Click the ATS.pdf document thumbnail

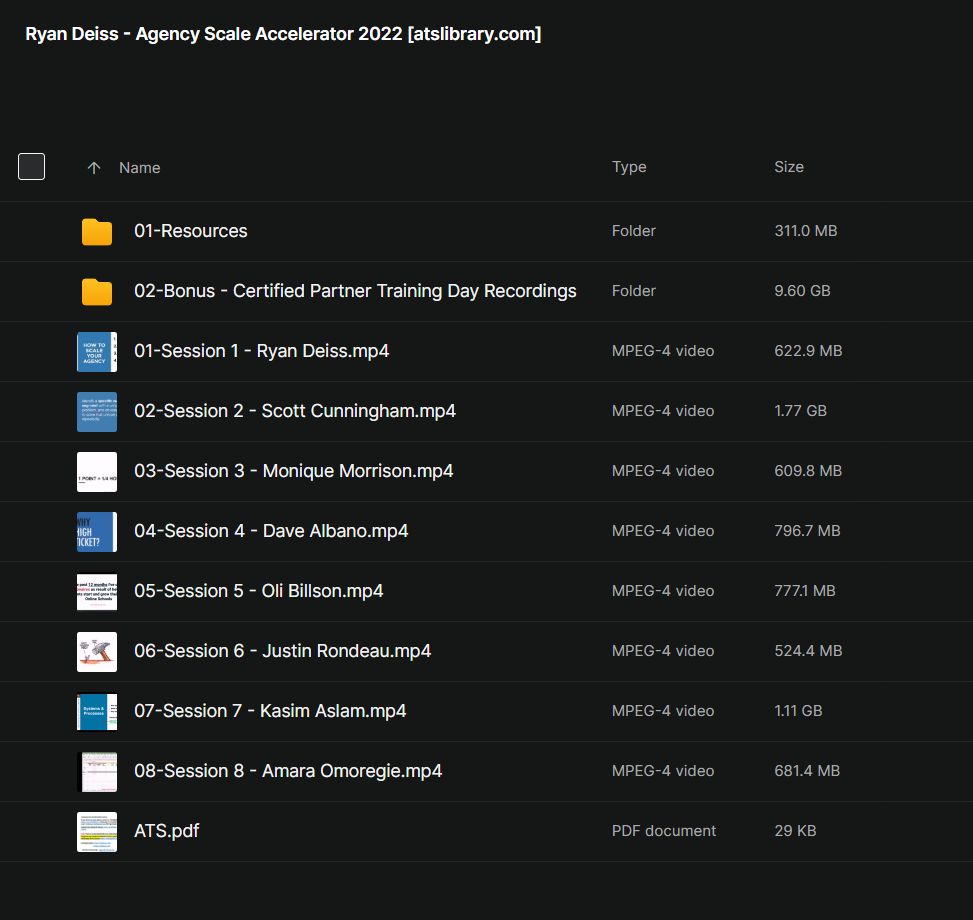[x=97, y=832]
